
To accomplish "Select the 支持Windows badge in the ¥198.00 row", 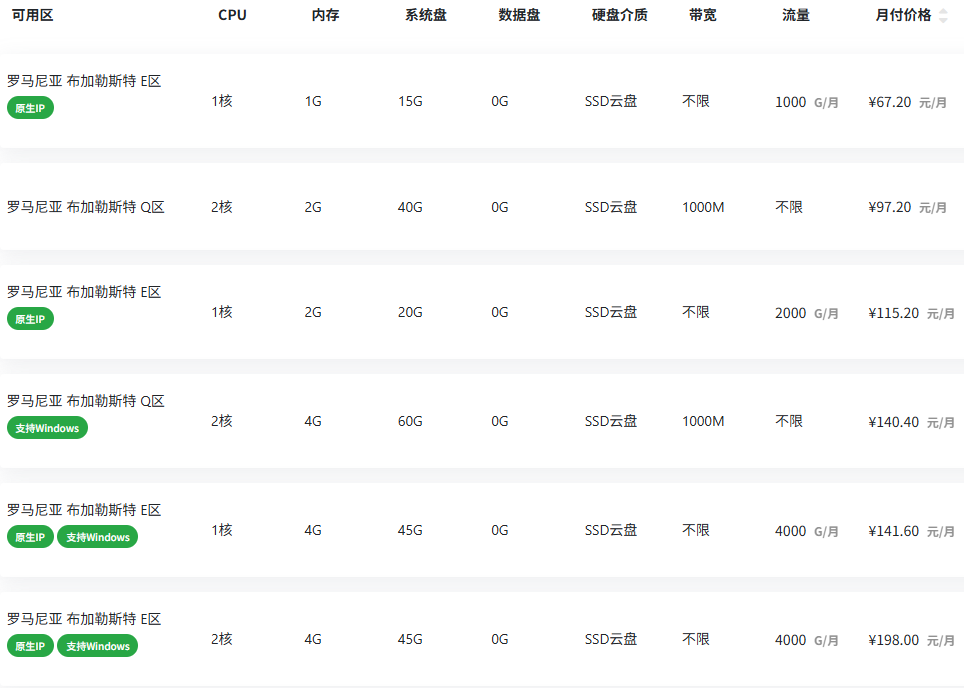I will 97,646.
